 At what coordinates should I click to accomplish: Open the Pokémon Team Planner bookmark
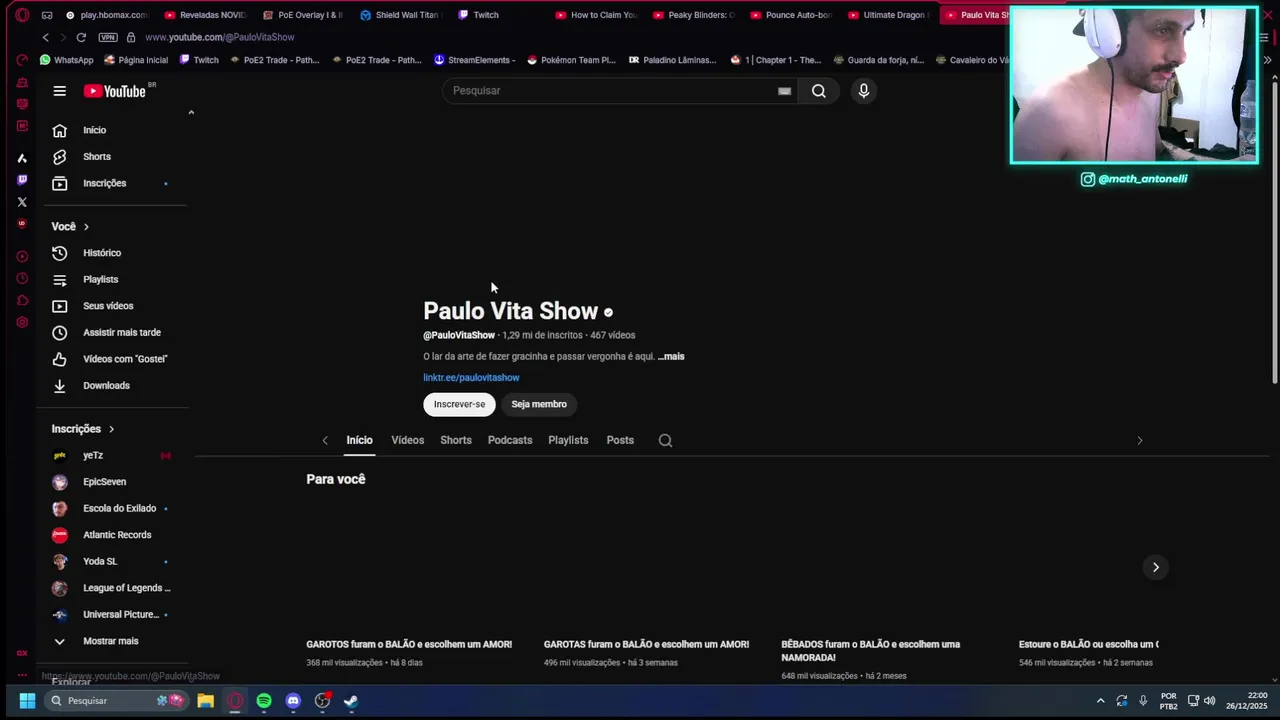click(x=571, y=60)
